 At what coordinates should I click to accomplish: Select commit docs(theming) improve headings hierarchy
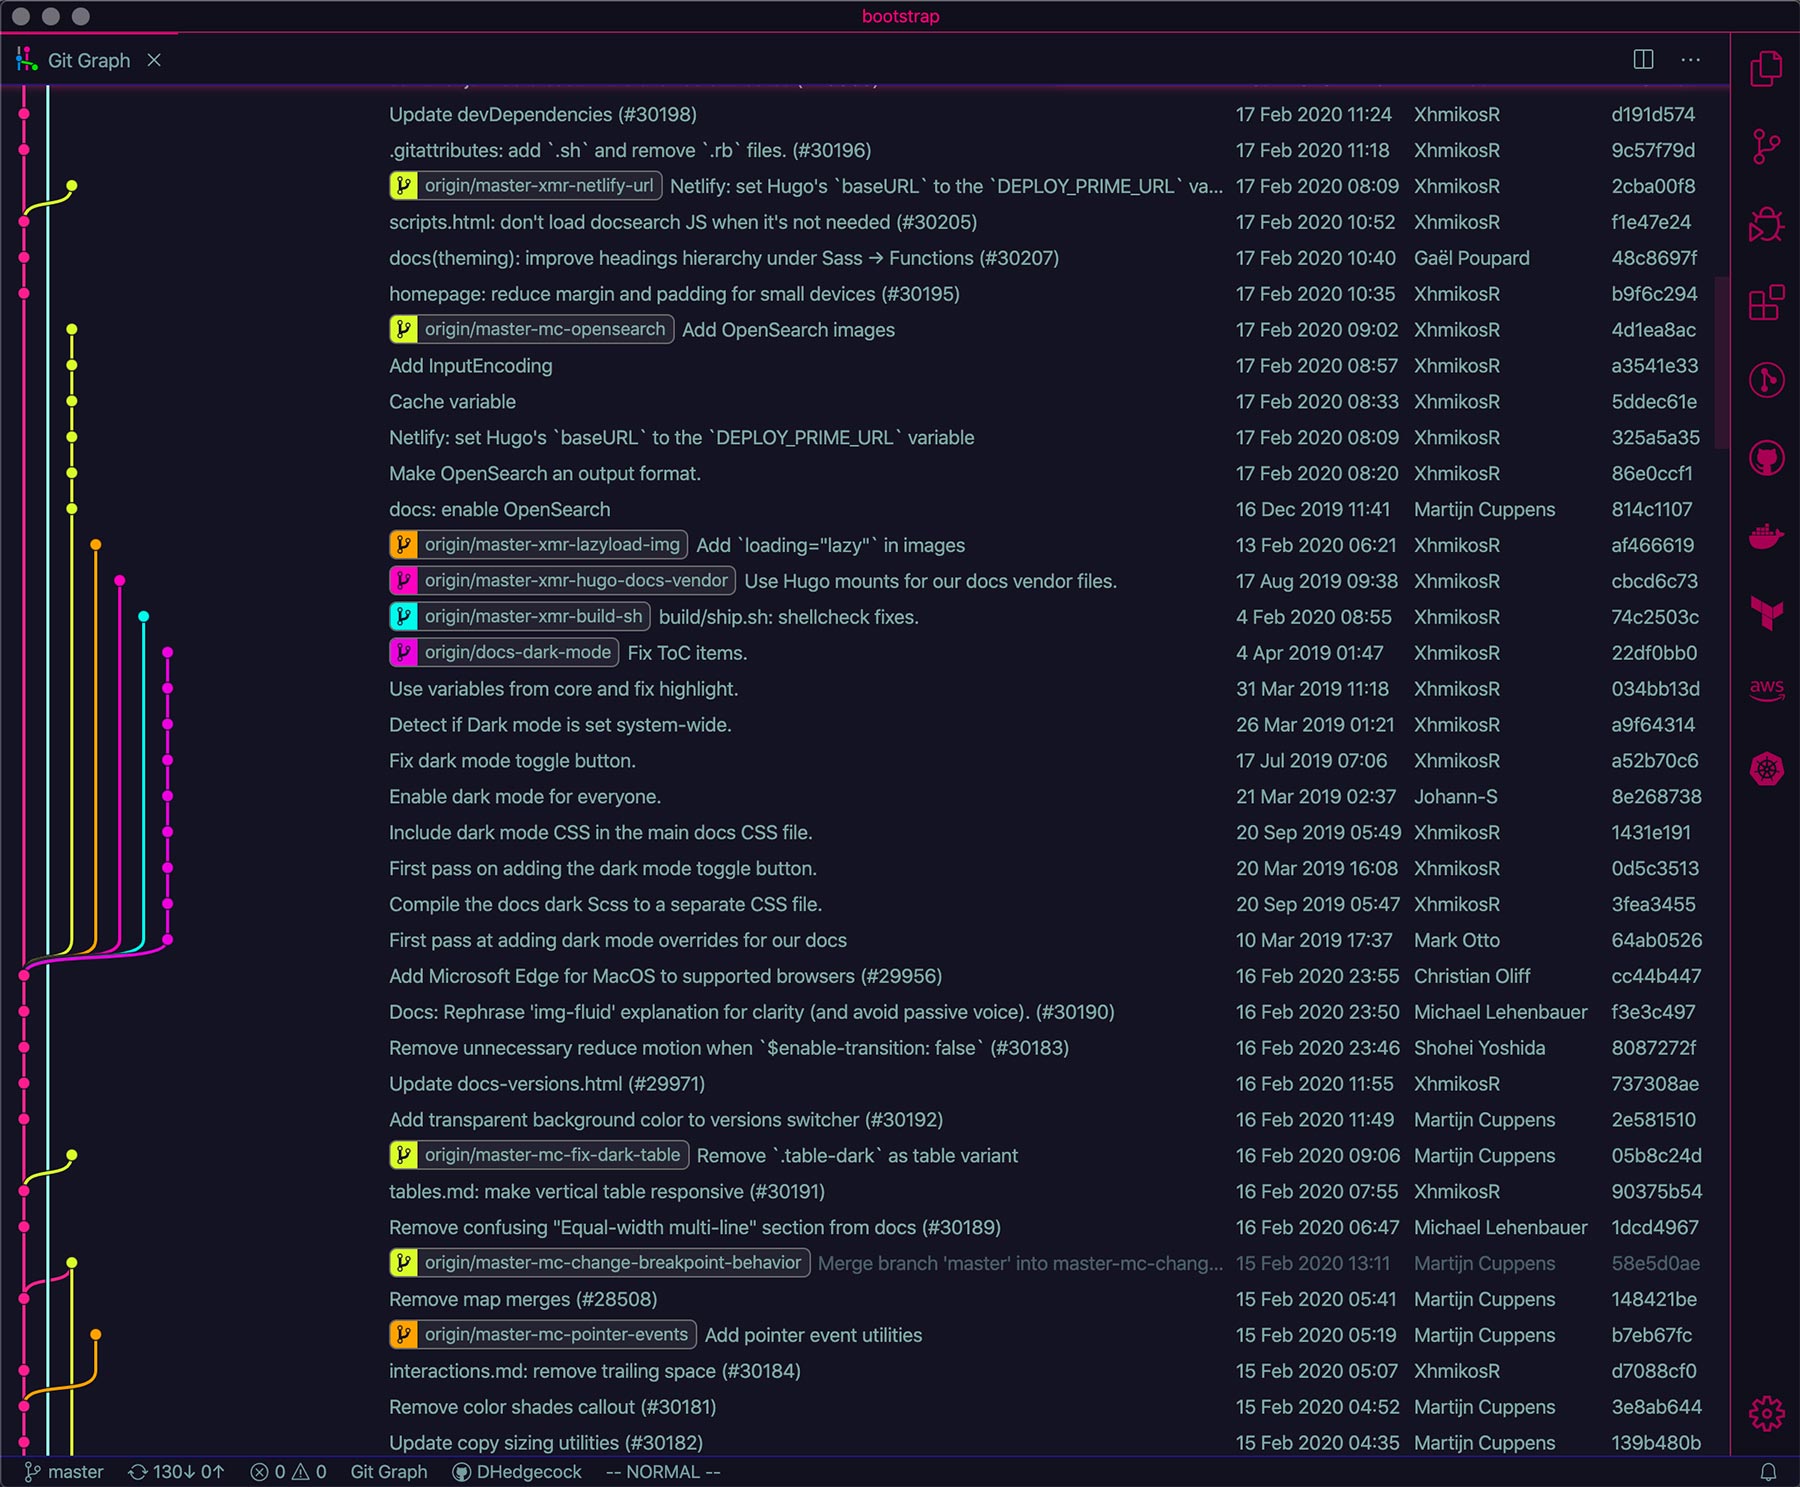[724, 258]
